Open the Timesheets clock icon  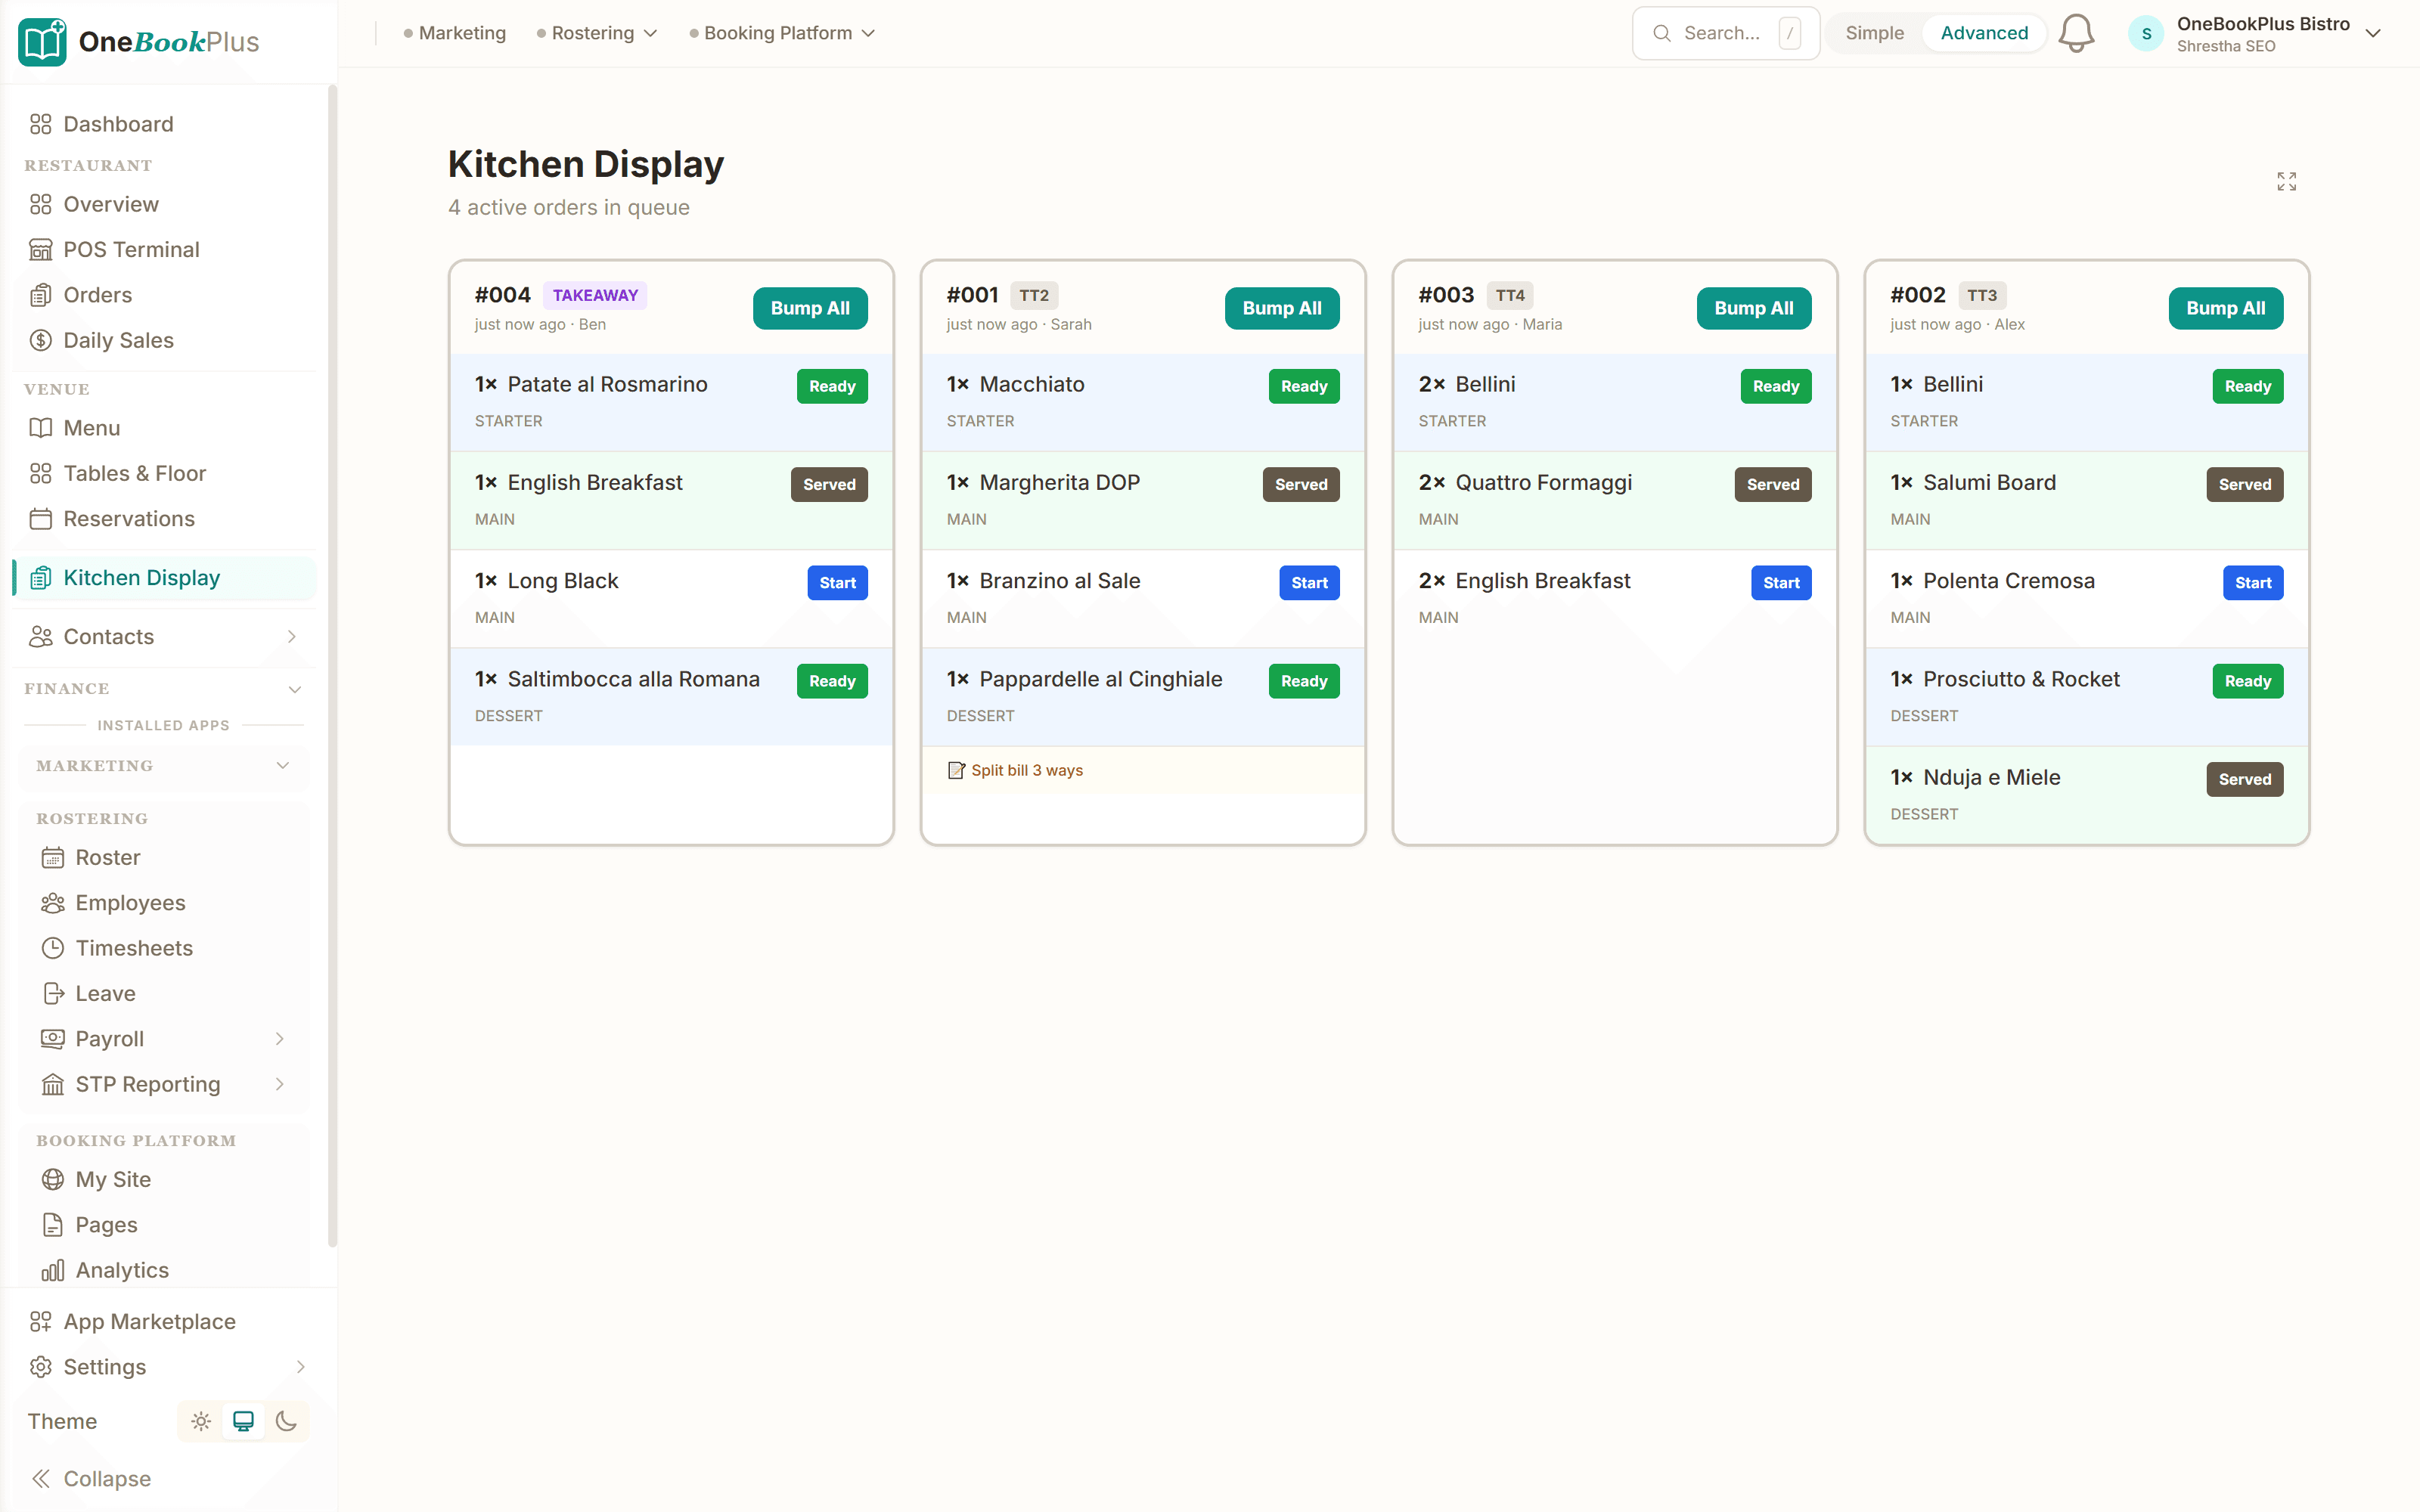coord(52,947)
